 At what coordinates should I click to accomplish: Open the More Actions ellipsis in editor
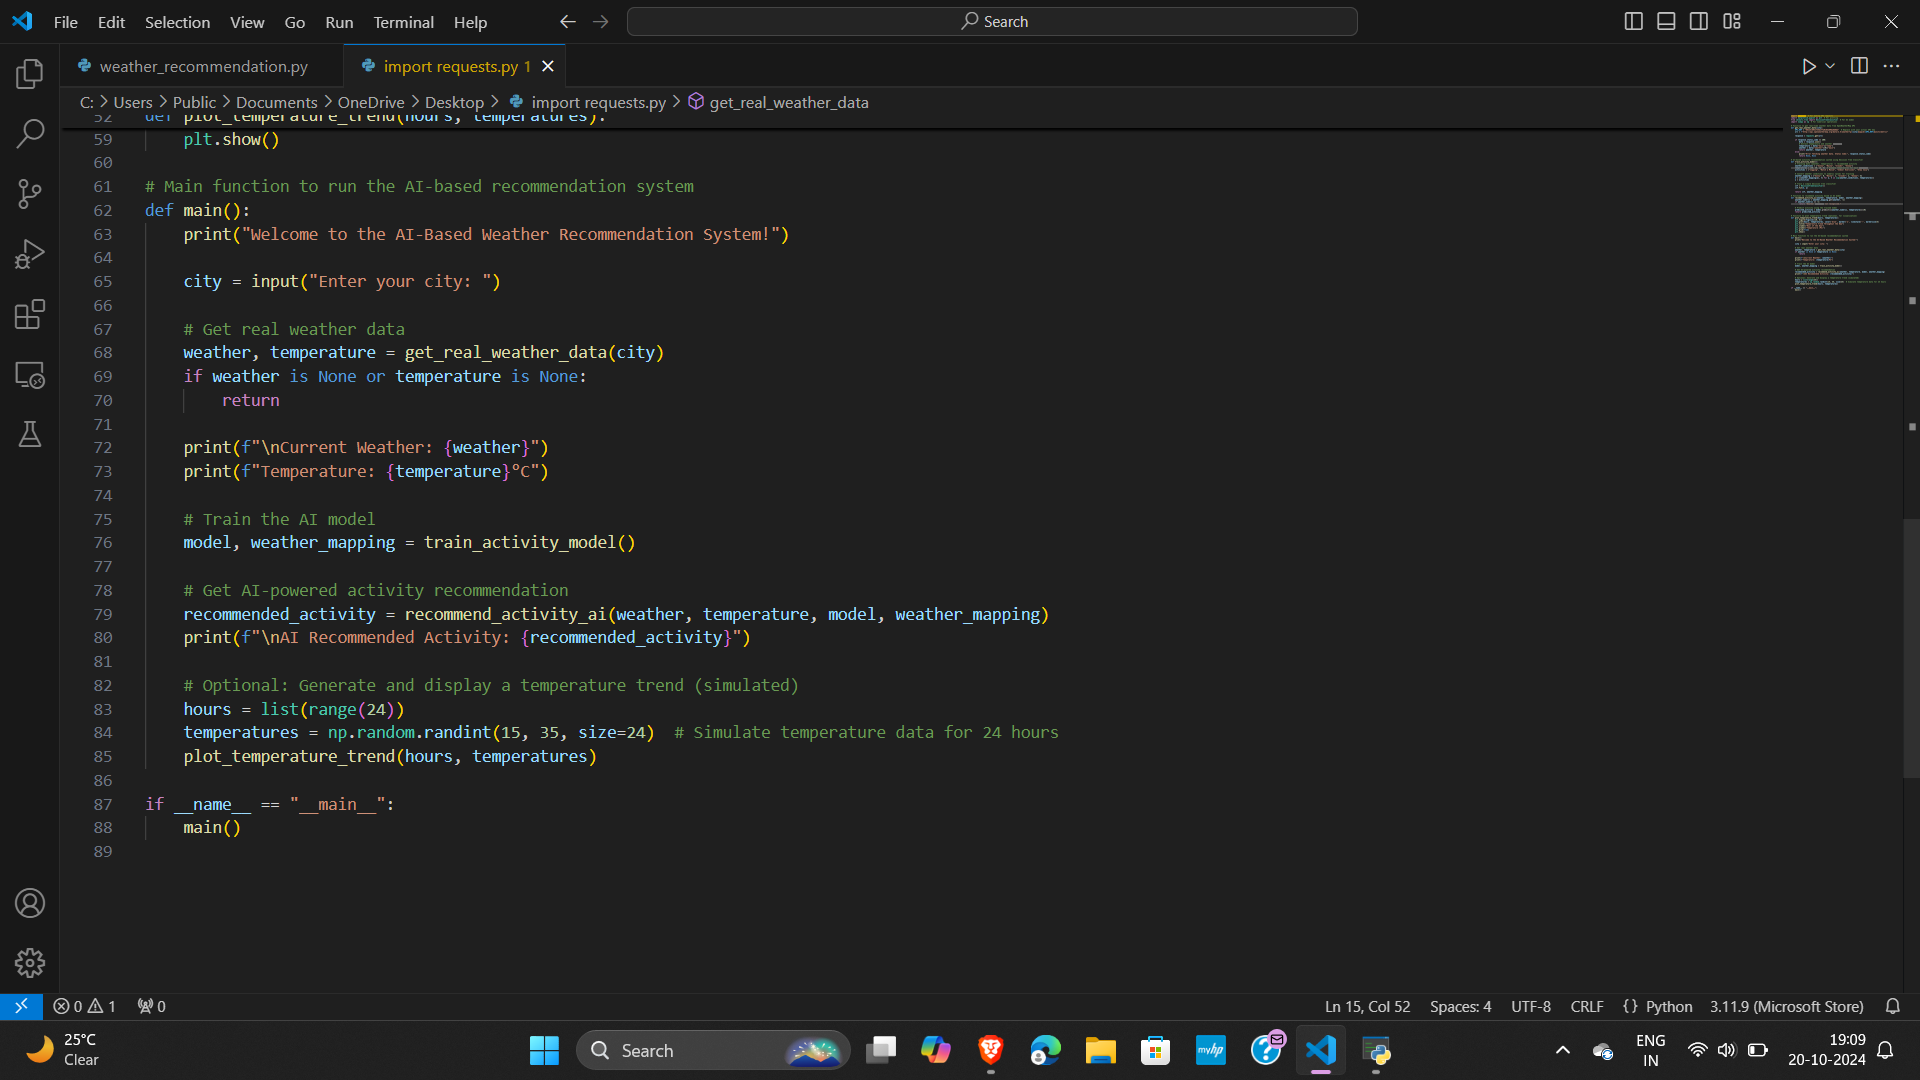1891,66
